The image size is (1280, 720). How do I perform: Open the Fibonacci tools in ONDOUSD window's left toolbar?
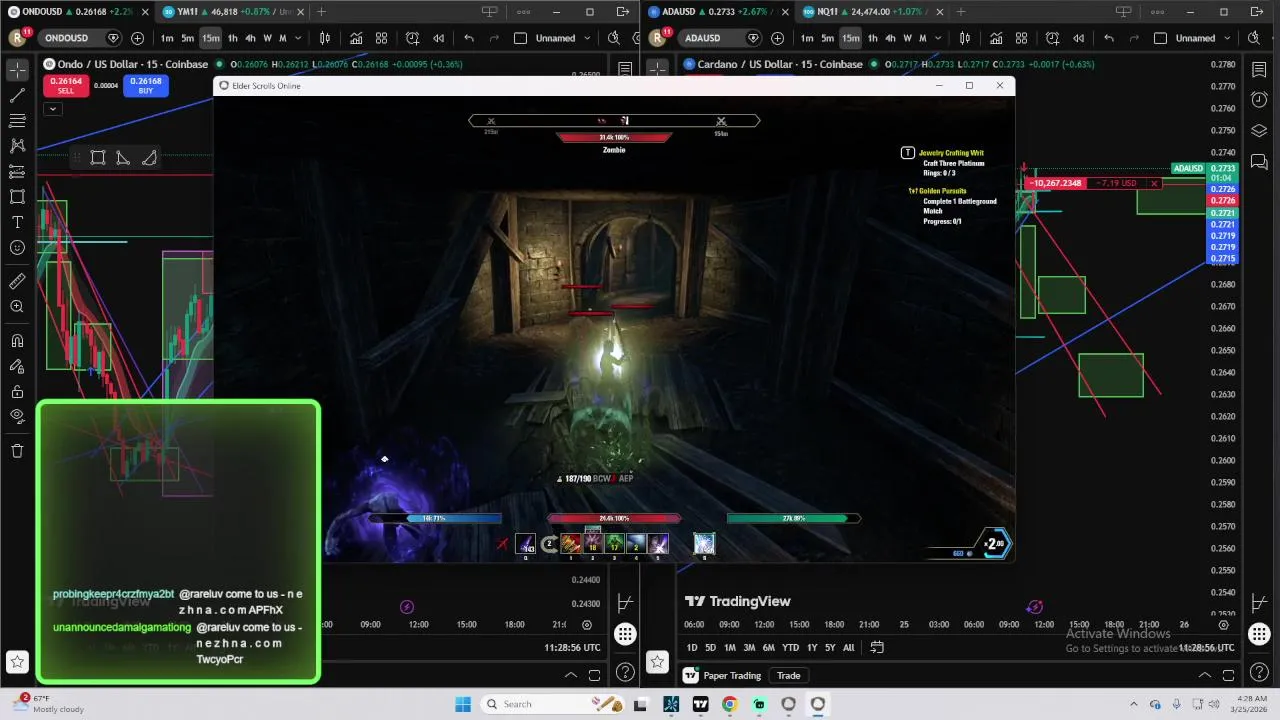(x=17, y=121)
